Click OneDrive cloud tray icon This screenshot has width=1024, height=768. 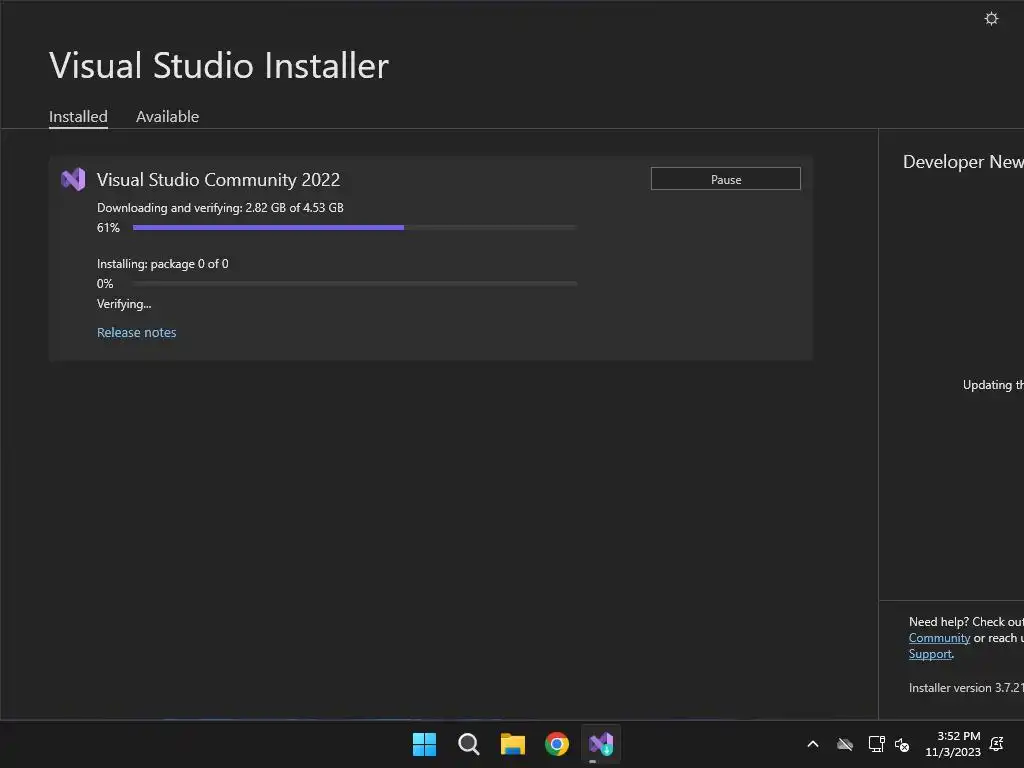click(x=845, y=744)
